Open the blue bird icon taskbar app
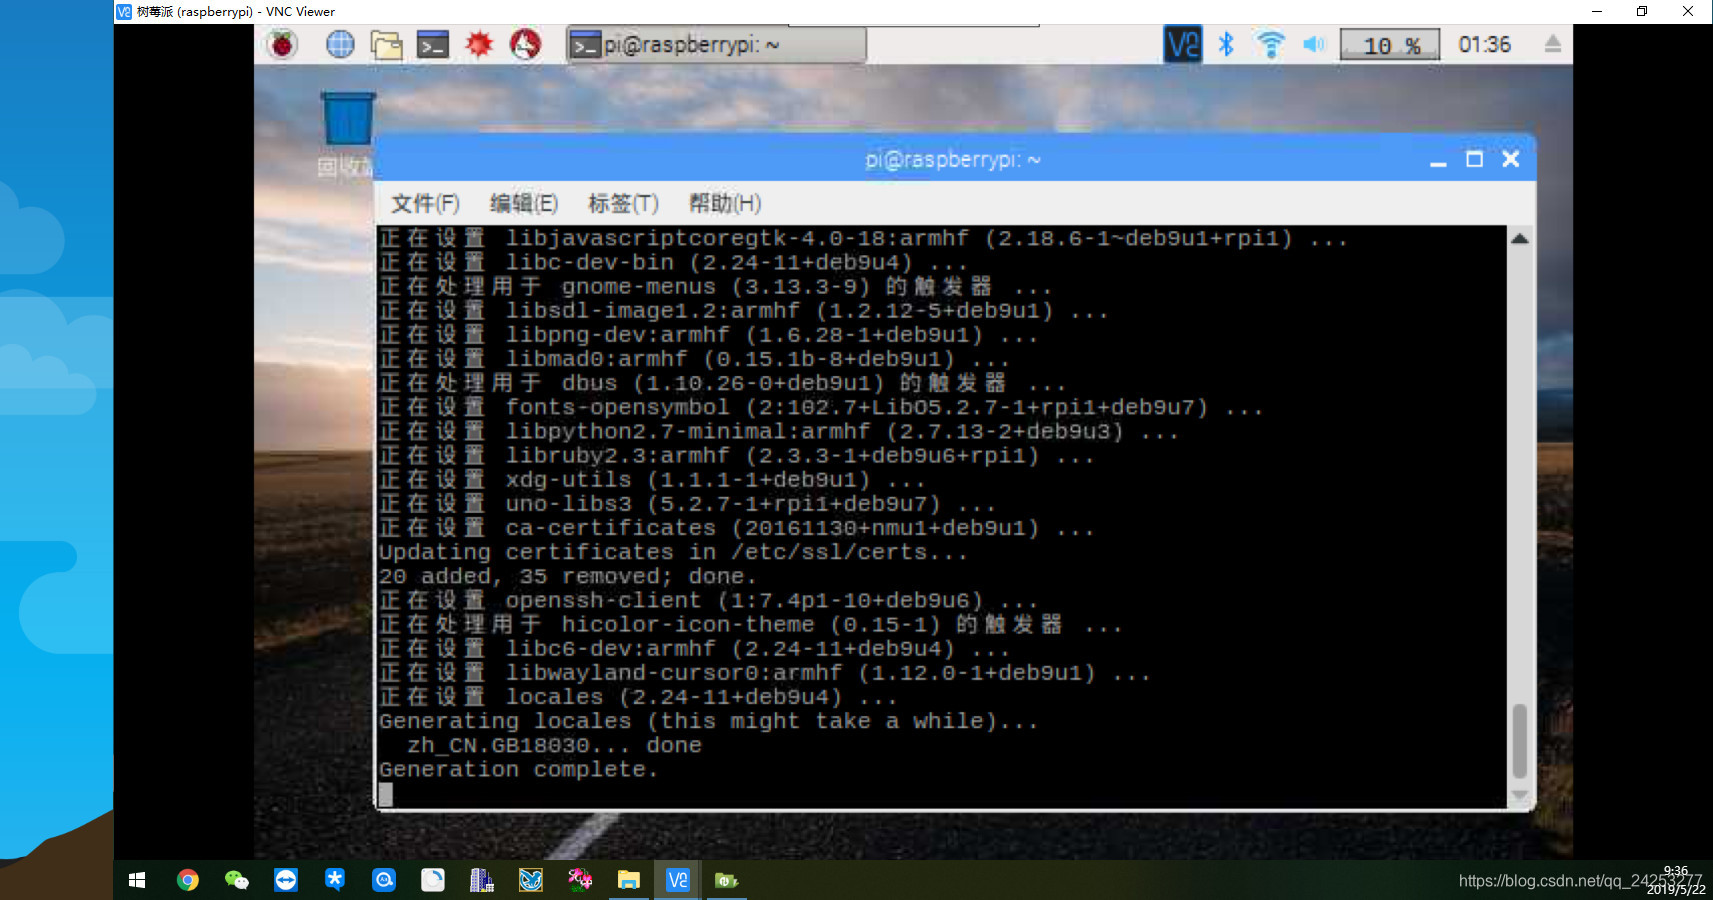Viewport: 1713px width, 900px height. tap(531, 880)
